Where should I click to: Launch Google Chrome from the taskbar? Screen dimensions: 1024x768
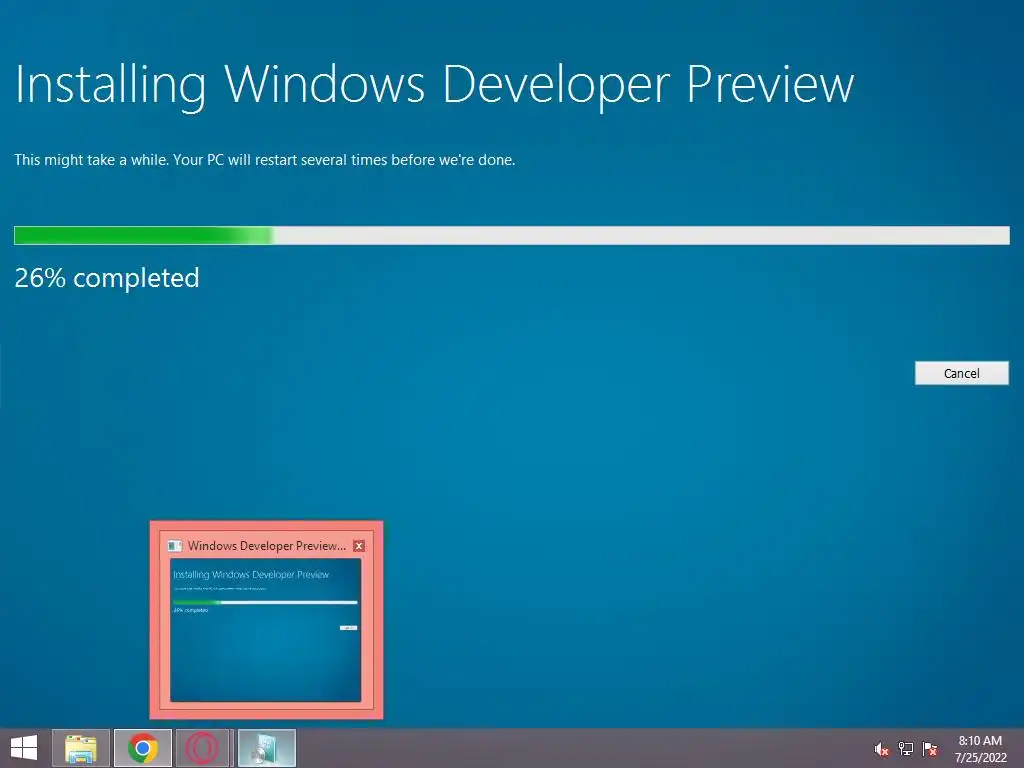coord(143,748)
